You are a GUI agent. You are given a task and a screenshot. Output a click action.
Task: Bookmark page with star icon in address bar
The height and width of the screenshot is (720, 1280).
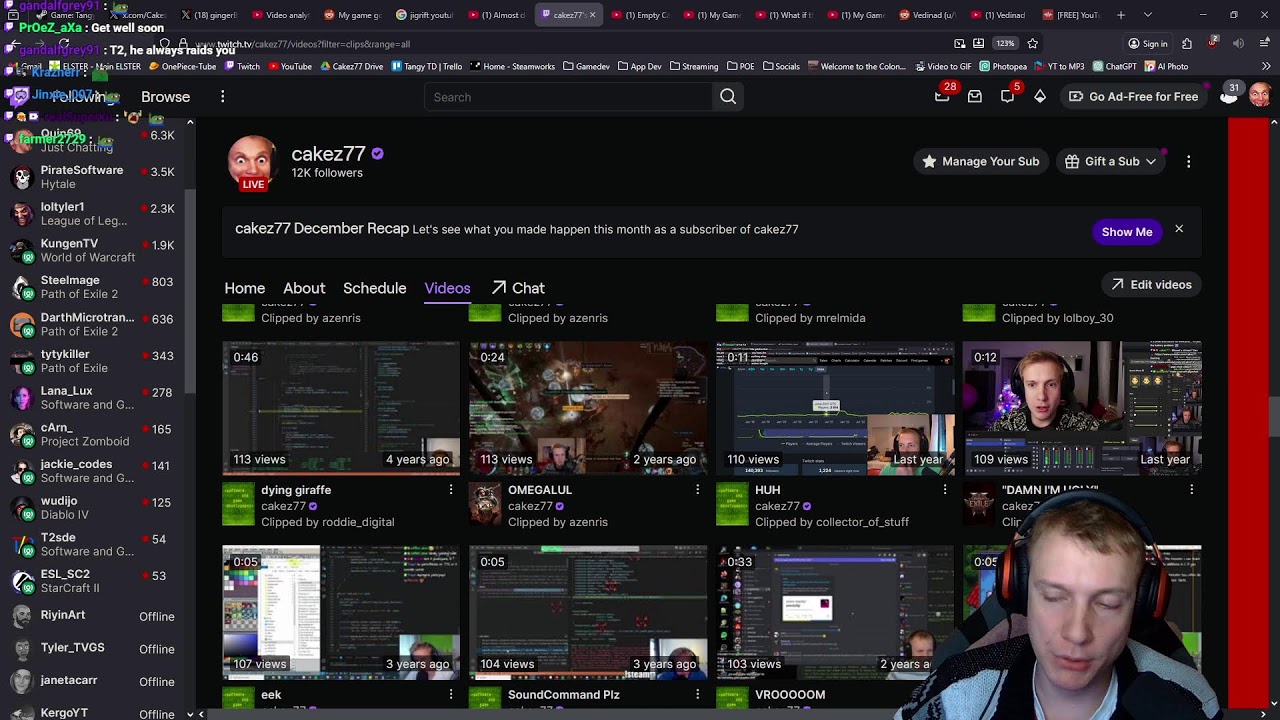tap(1032, 44)
